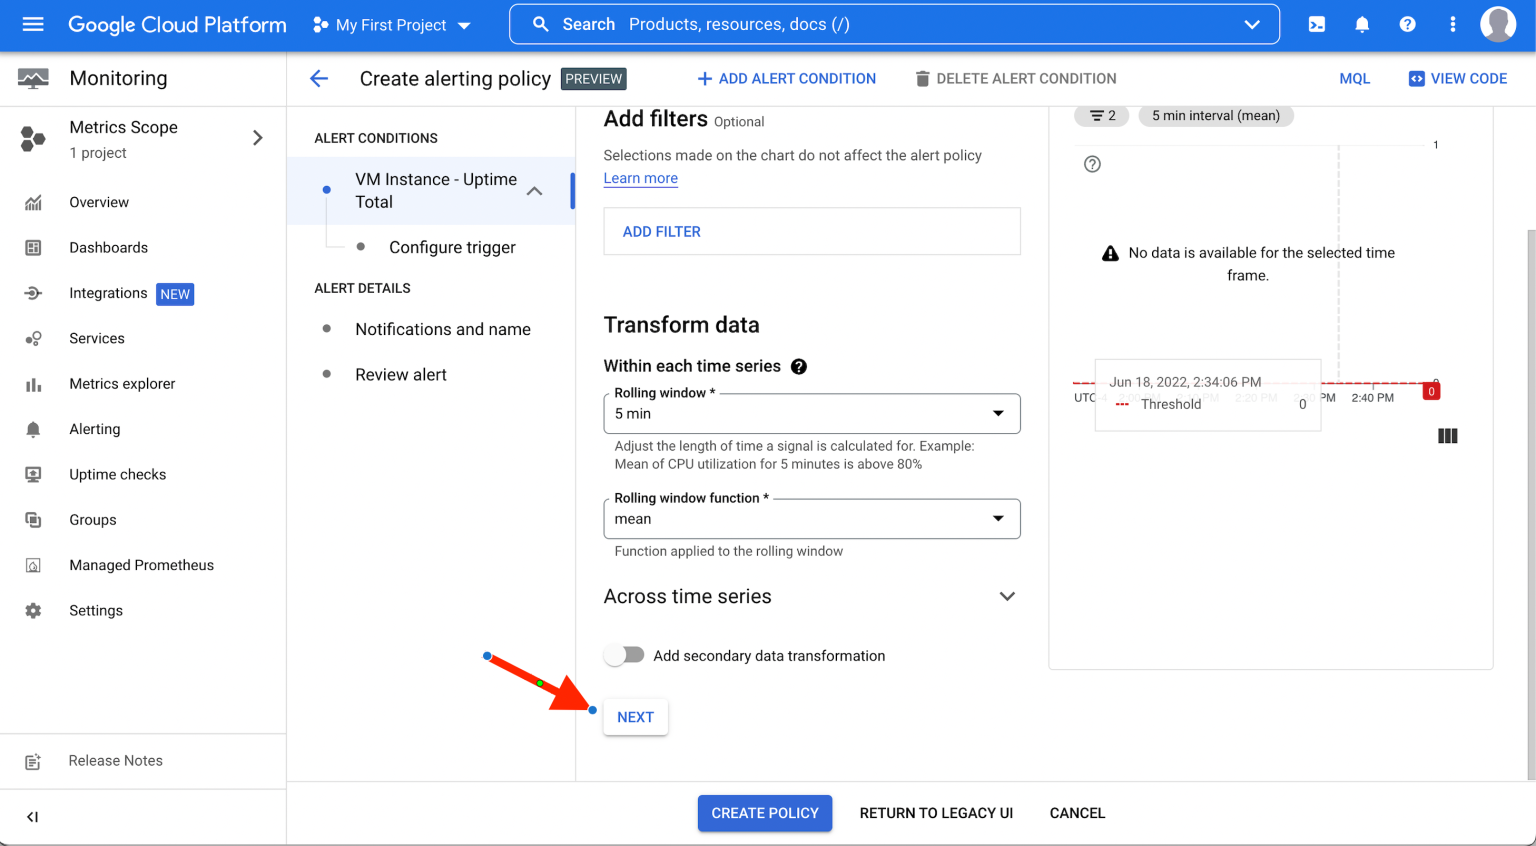
Task: Click the filter count chip showing 2
Action: (x=1102, y=116)
